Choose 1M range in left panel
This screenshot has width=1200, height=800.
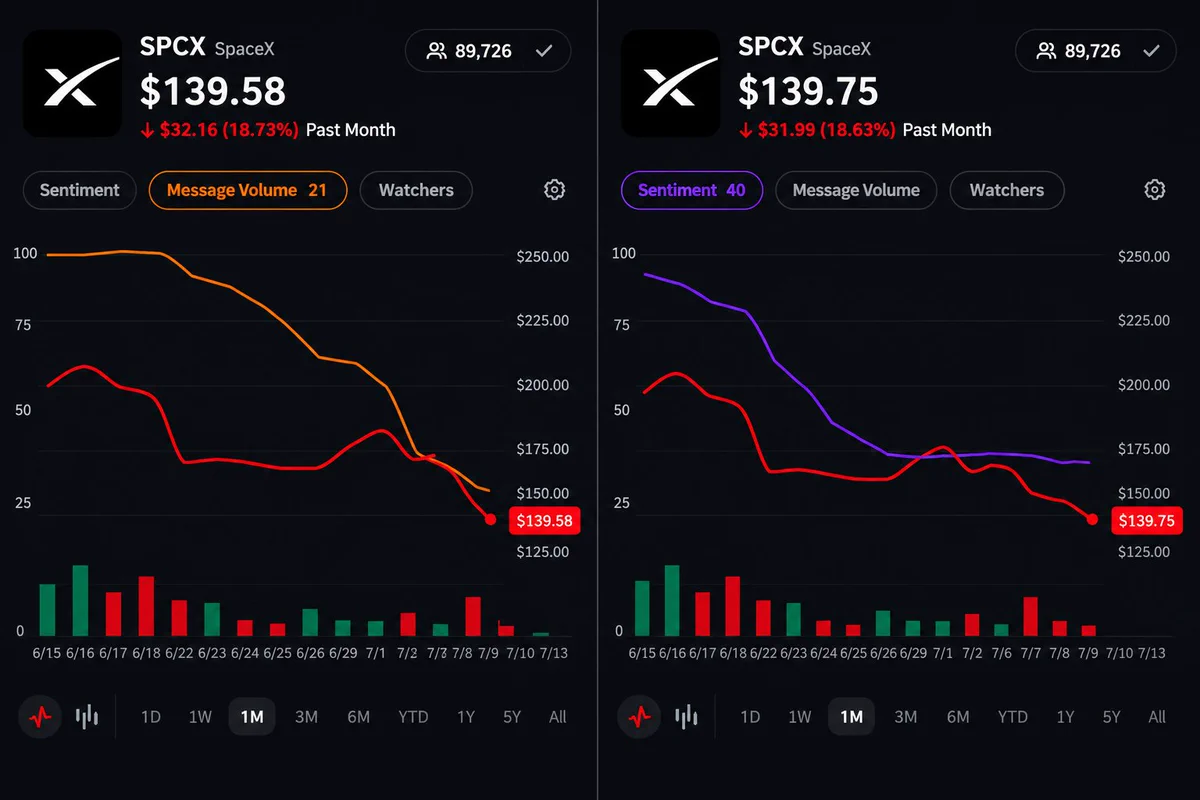point(252,716)
